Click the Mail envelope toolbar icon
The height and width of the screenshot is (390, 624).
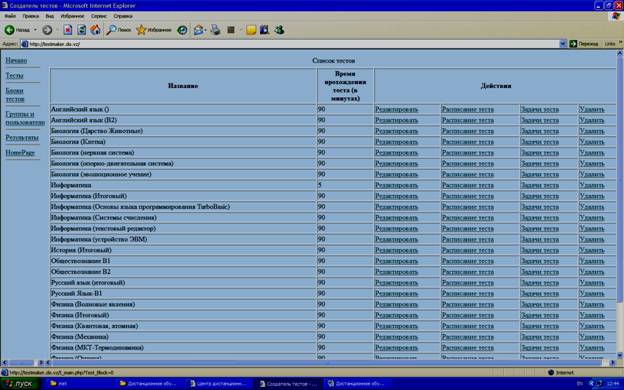(198, 30)
